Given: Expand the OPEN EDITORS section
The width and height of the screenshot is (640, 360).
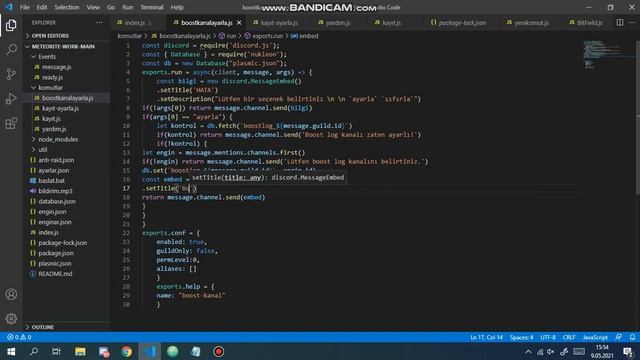Looking at the screenshot, I should (50, 36).
